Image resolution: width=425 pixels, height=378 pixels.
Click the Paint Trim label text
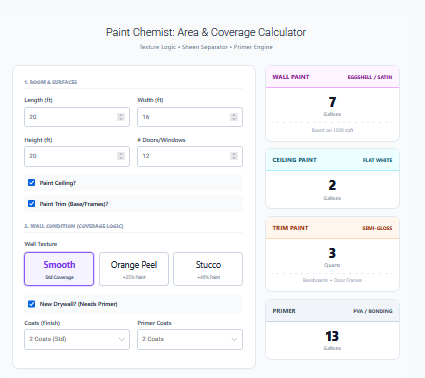pyautogui.click(x=74, y=204)
